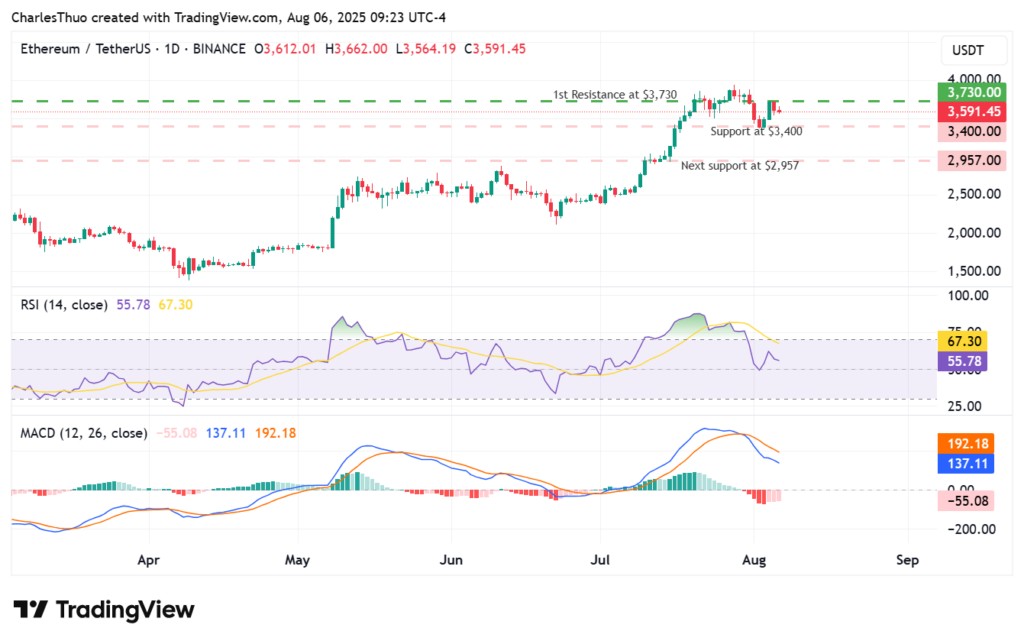Viewport: 1024px width, 644px height.
Task: Click the red 3,591.45 current price label
Action: [969, 111]
